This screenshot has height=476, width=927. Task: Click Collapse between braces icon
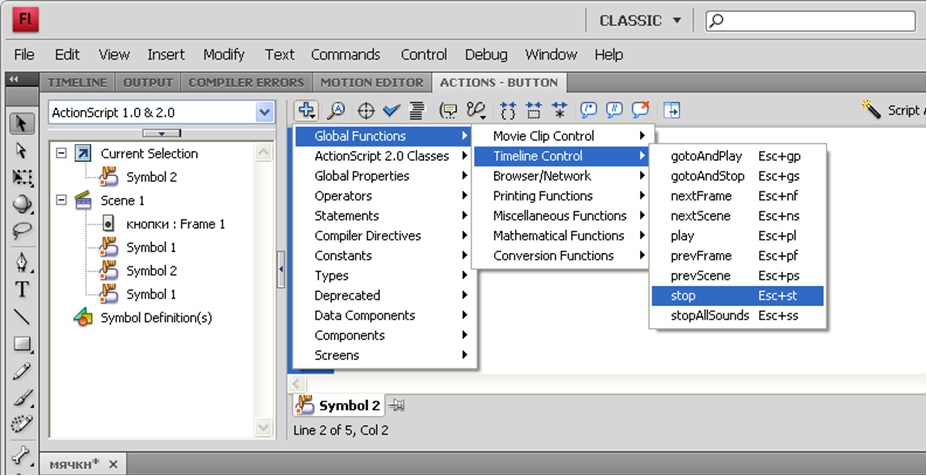pos(508,111)
